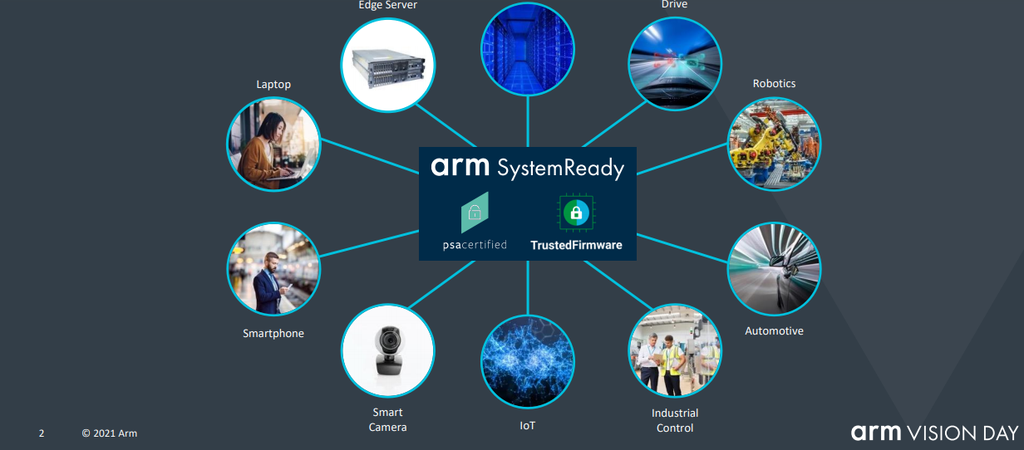The width and height of the screenshot is (1024, 450).
Task: Click the slide number 2
Action: (42, 433)
